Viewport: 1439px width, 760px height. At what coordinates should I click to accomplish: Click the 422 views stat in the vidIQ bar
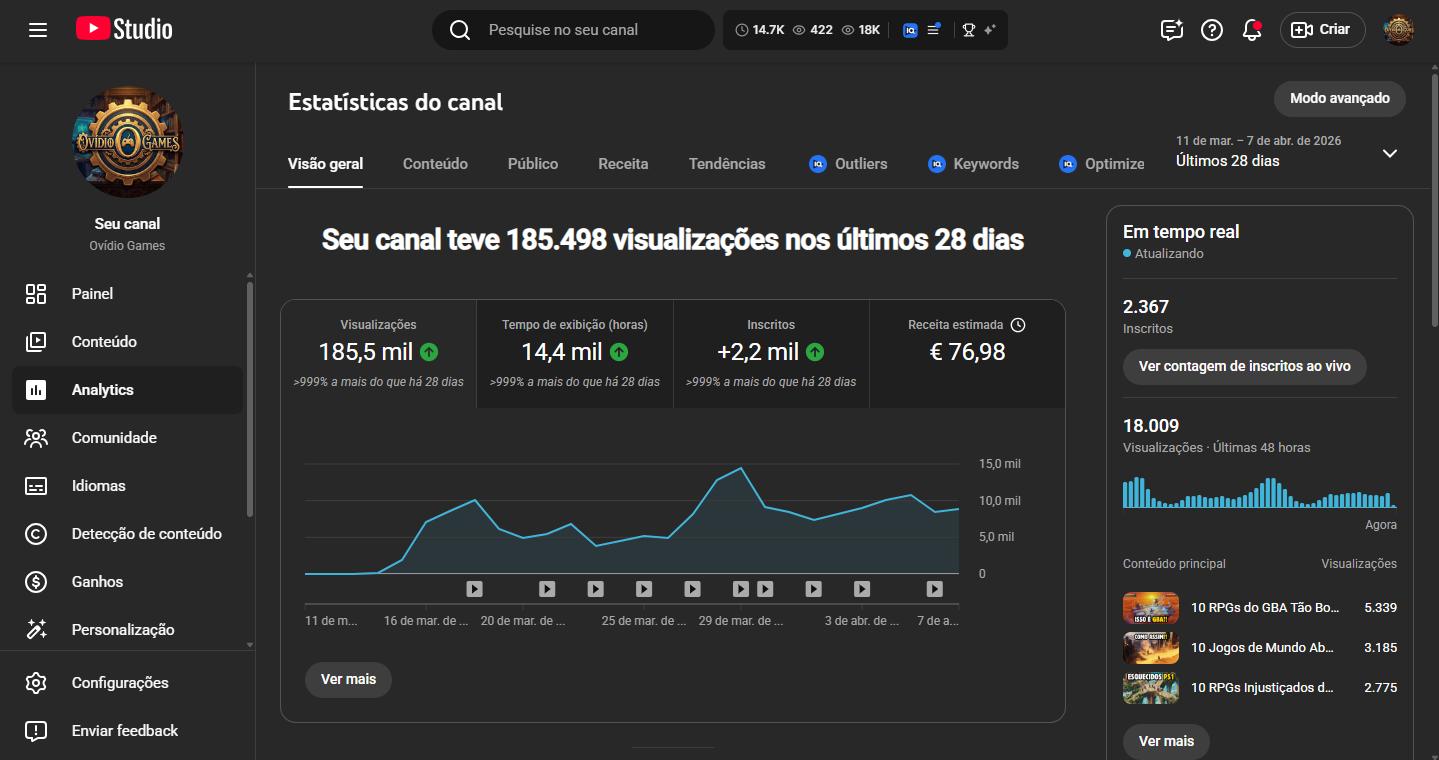pos(812,30)
